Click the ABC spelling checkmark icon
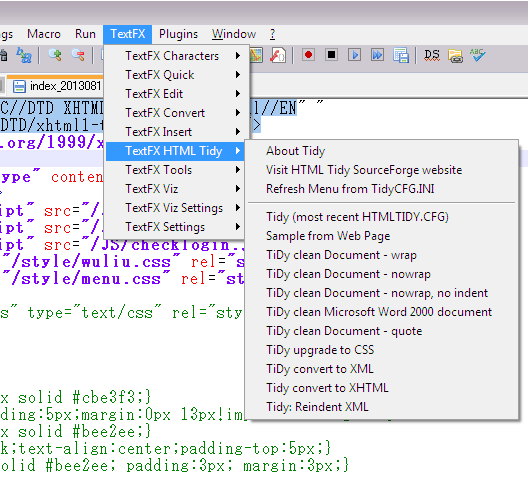 click(x=477, y=55)
